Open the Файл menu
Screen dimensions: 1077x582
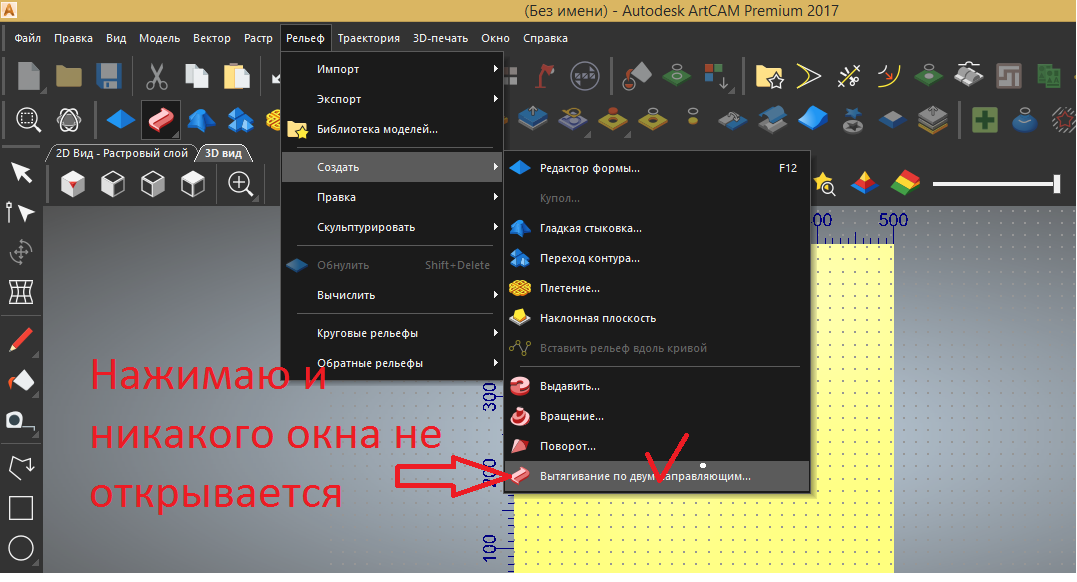tap(27, 38)
